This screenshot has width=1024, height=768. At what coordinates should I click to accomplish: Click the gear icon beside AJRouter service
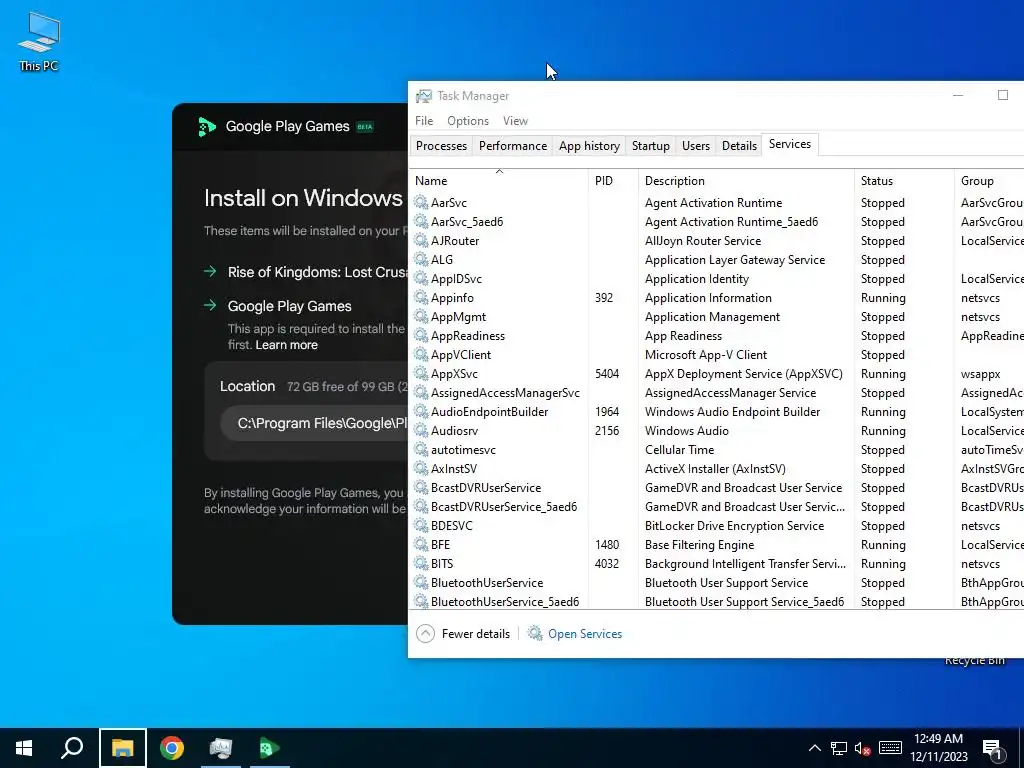pos(421,240)
